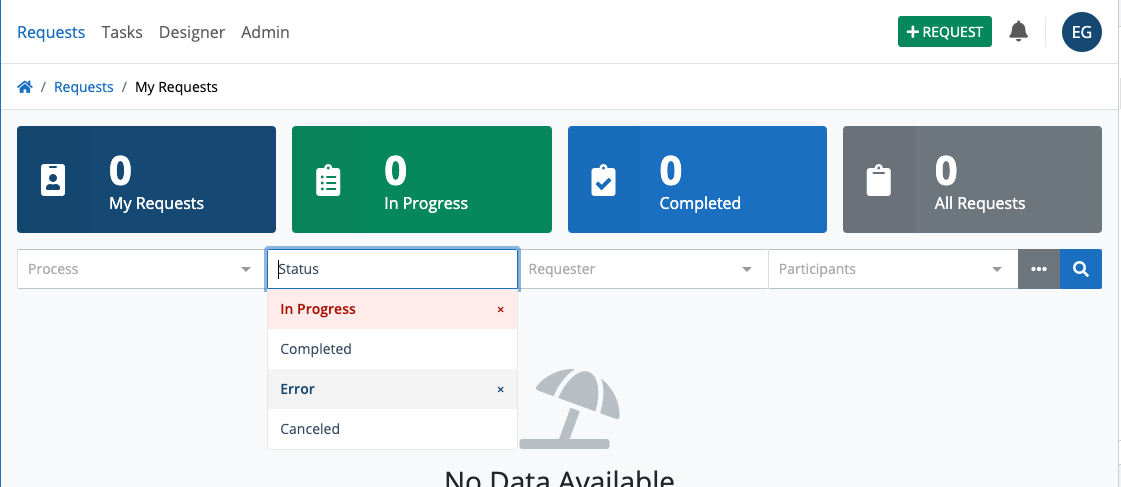
Task: Open the Tasks nav tab
Action: point(122,32)
